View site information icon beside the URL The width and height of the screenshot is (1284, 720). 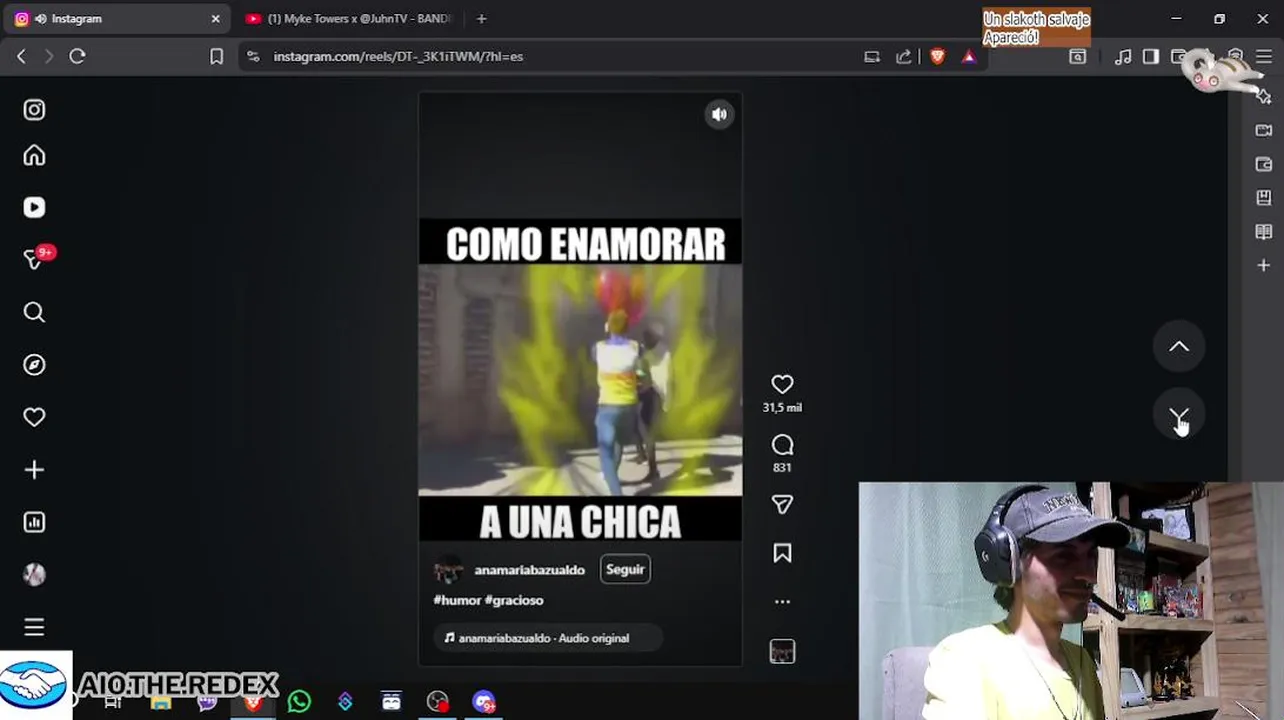point(253,57)
